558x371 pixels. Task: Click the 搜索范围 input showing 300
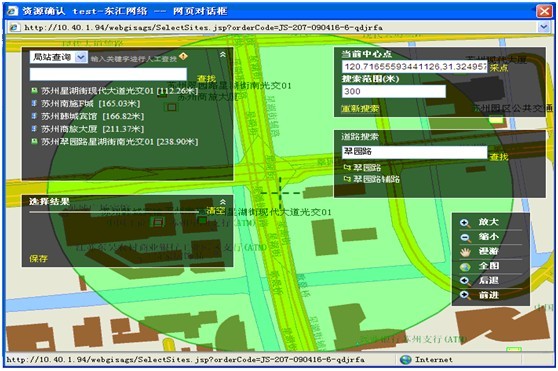394,91
